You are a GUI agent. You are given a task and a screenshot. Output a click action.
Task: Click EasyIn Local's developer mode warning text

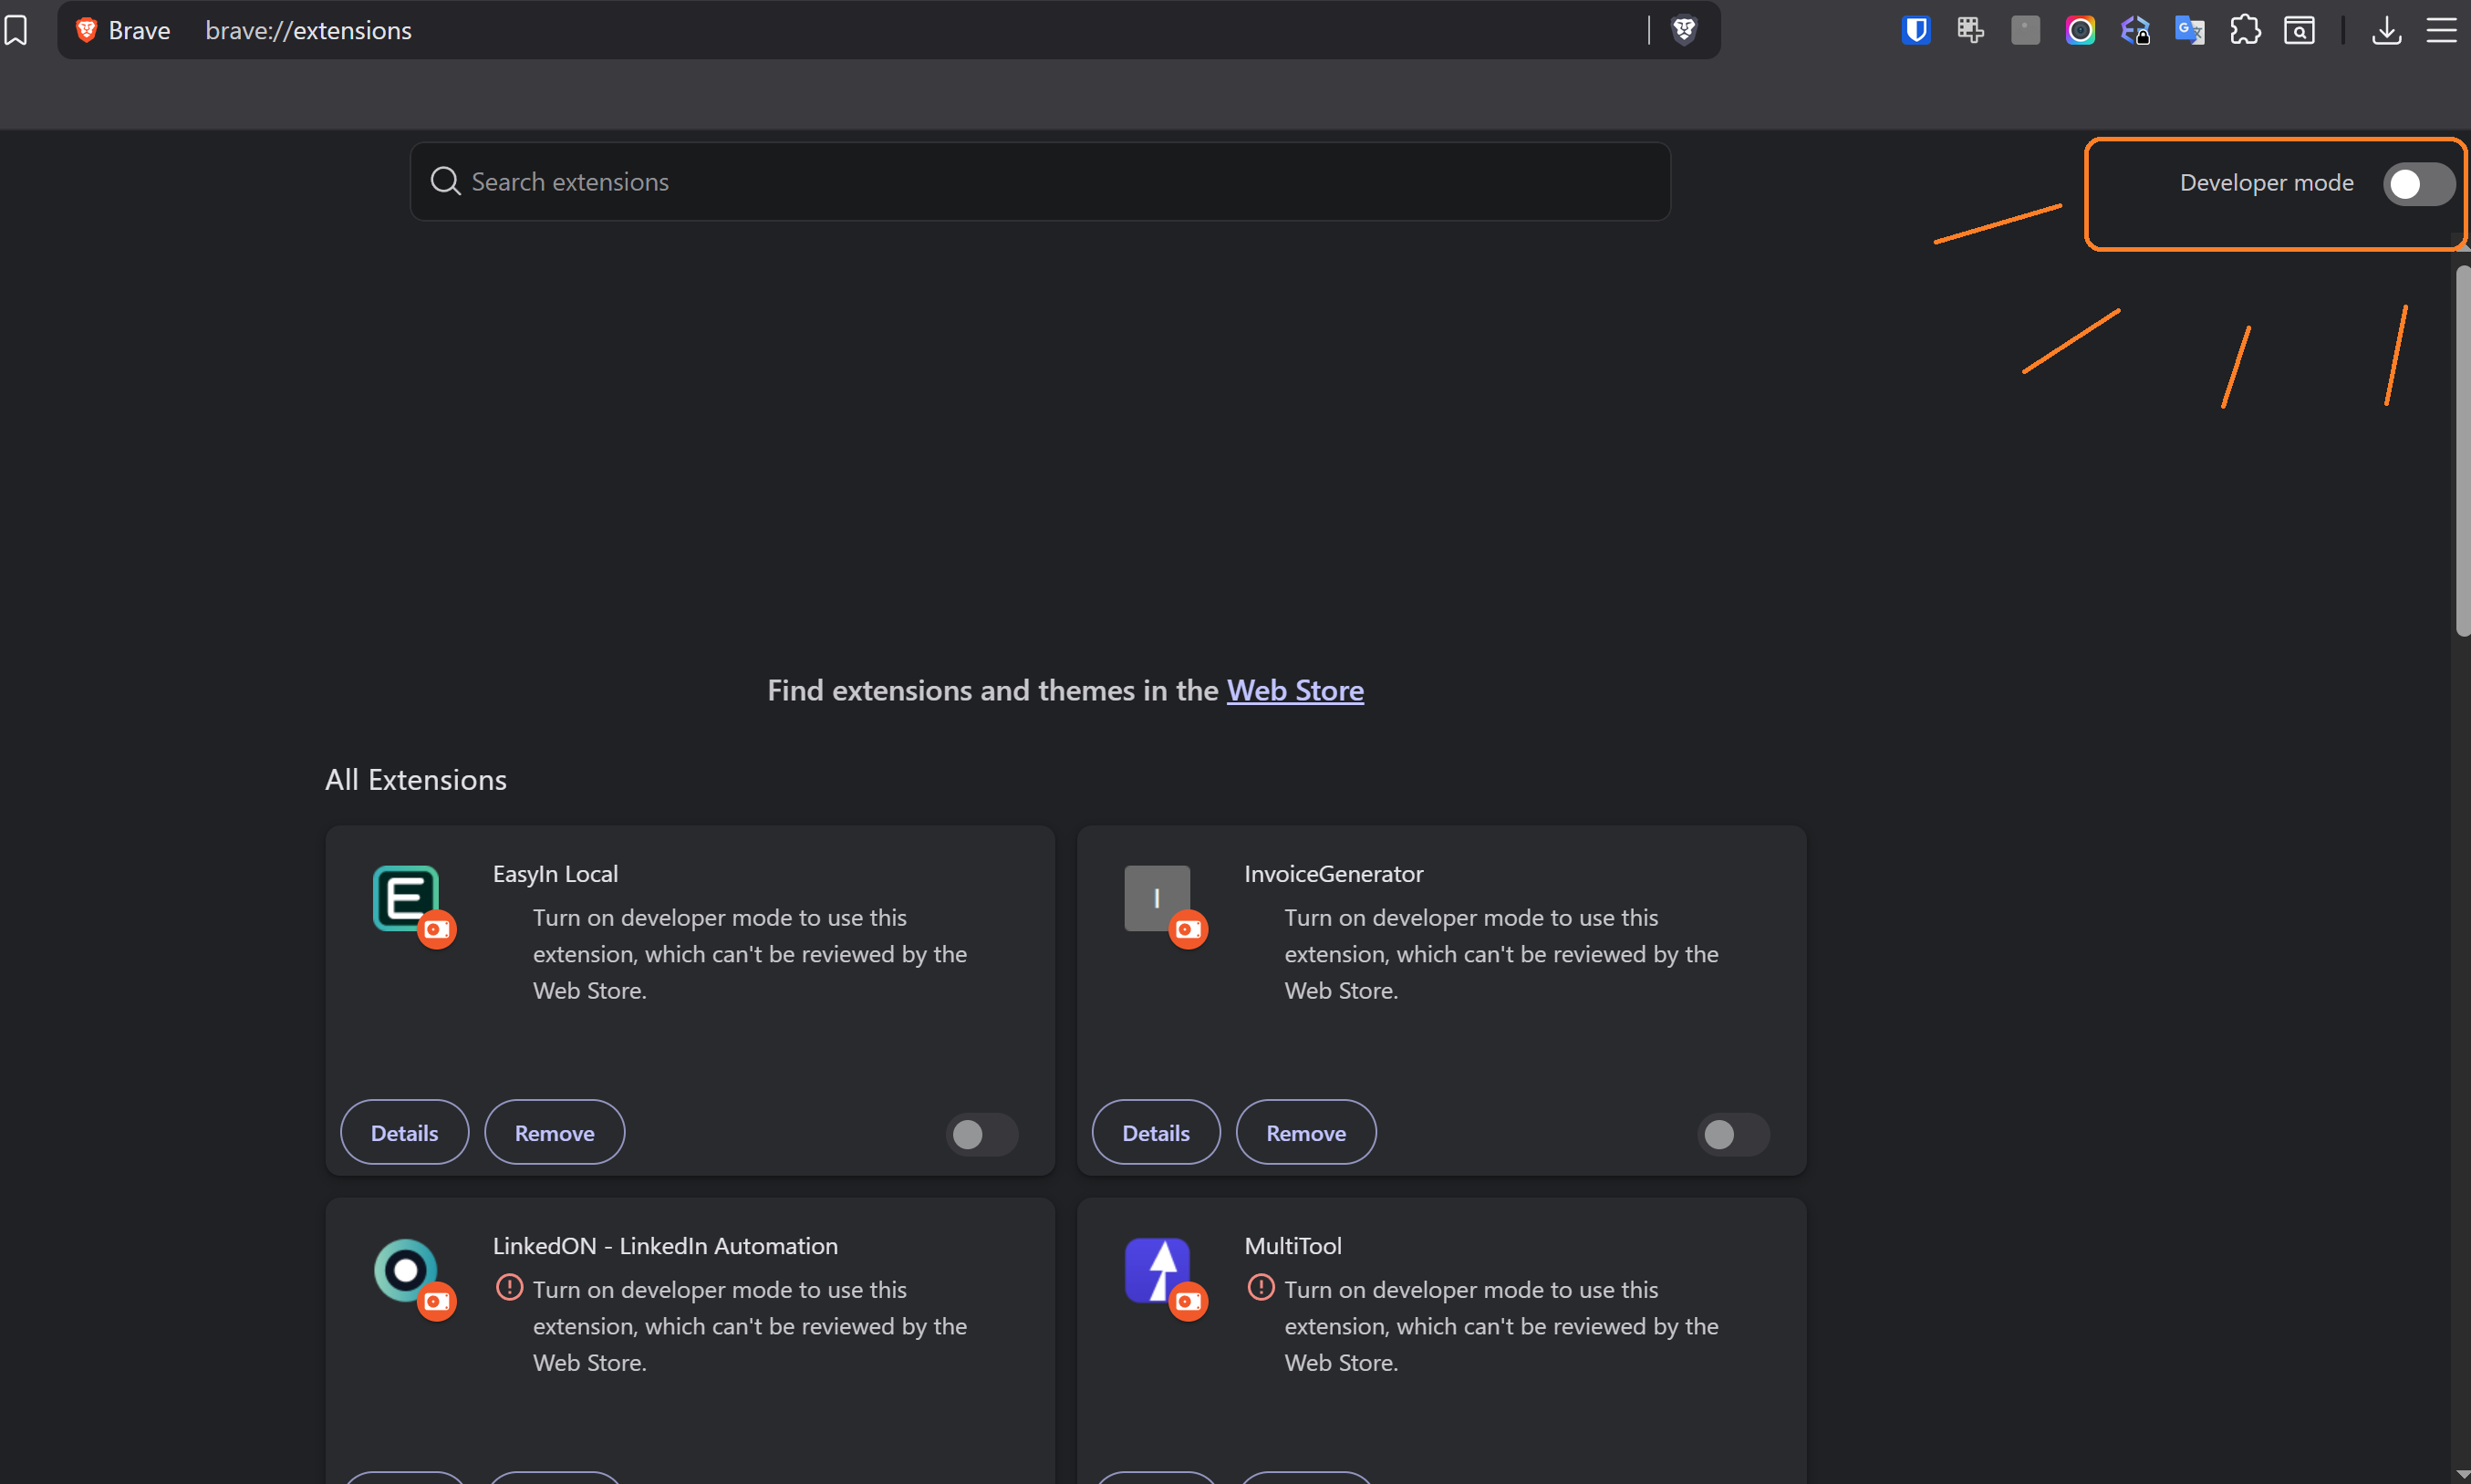[x=750, y=954]
